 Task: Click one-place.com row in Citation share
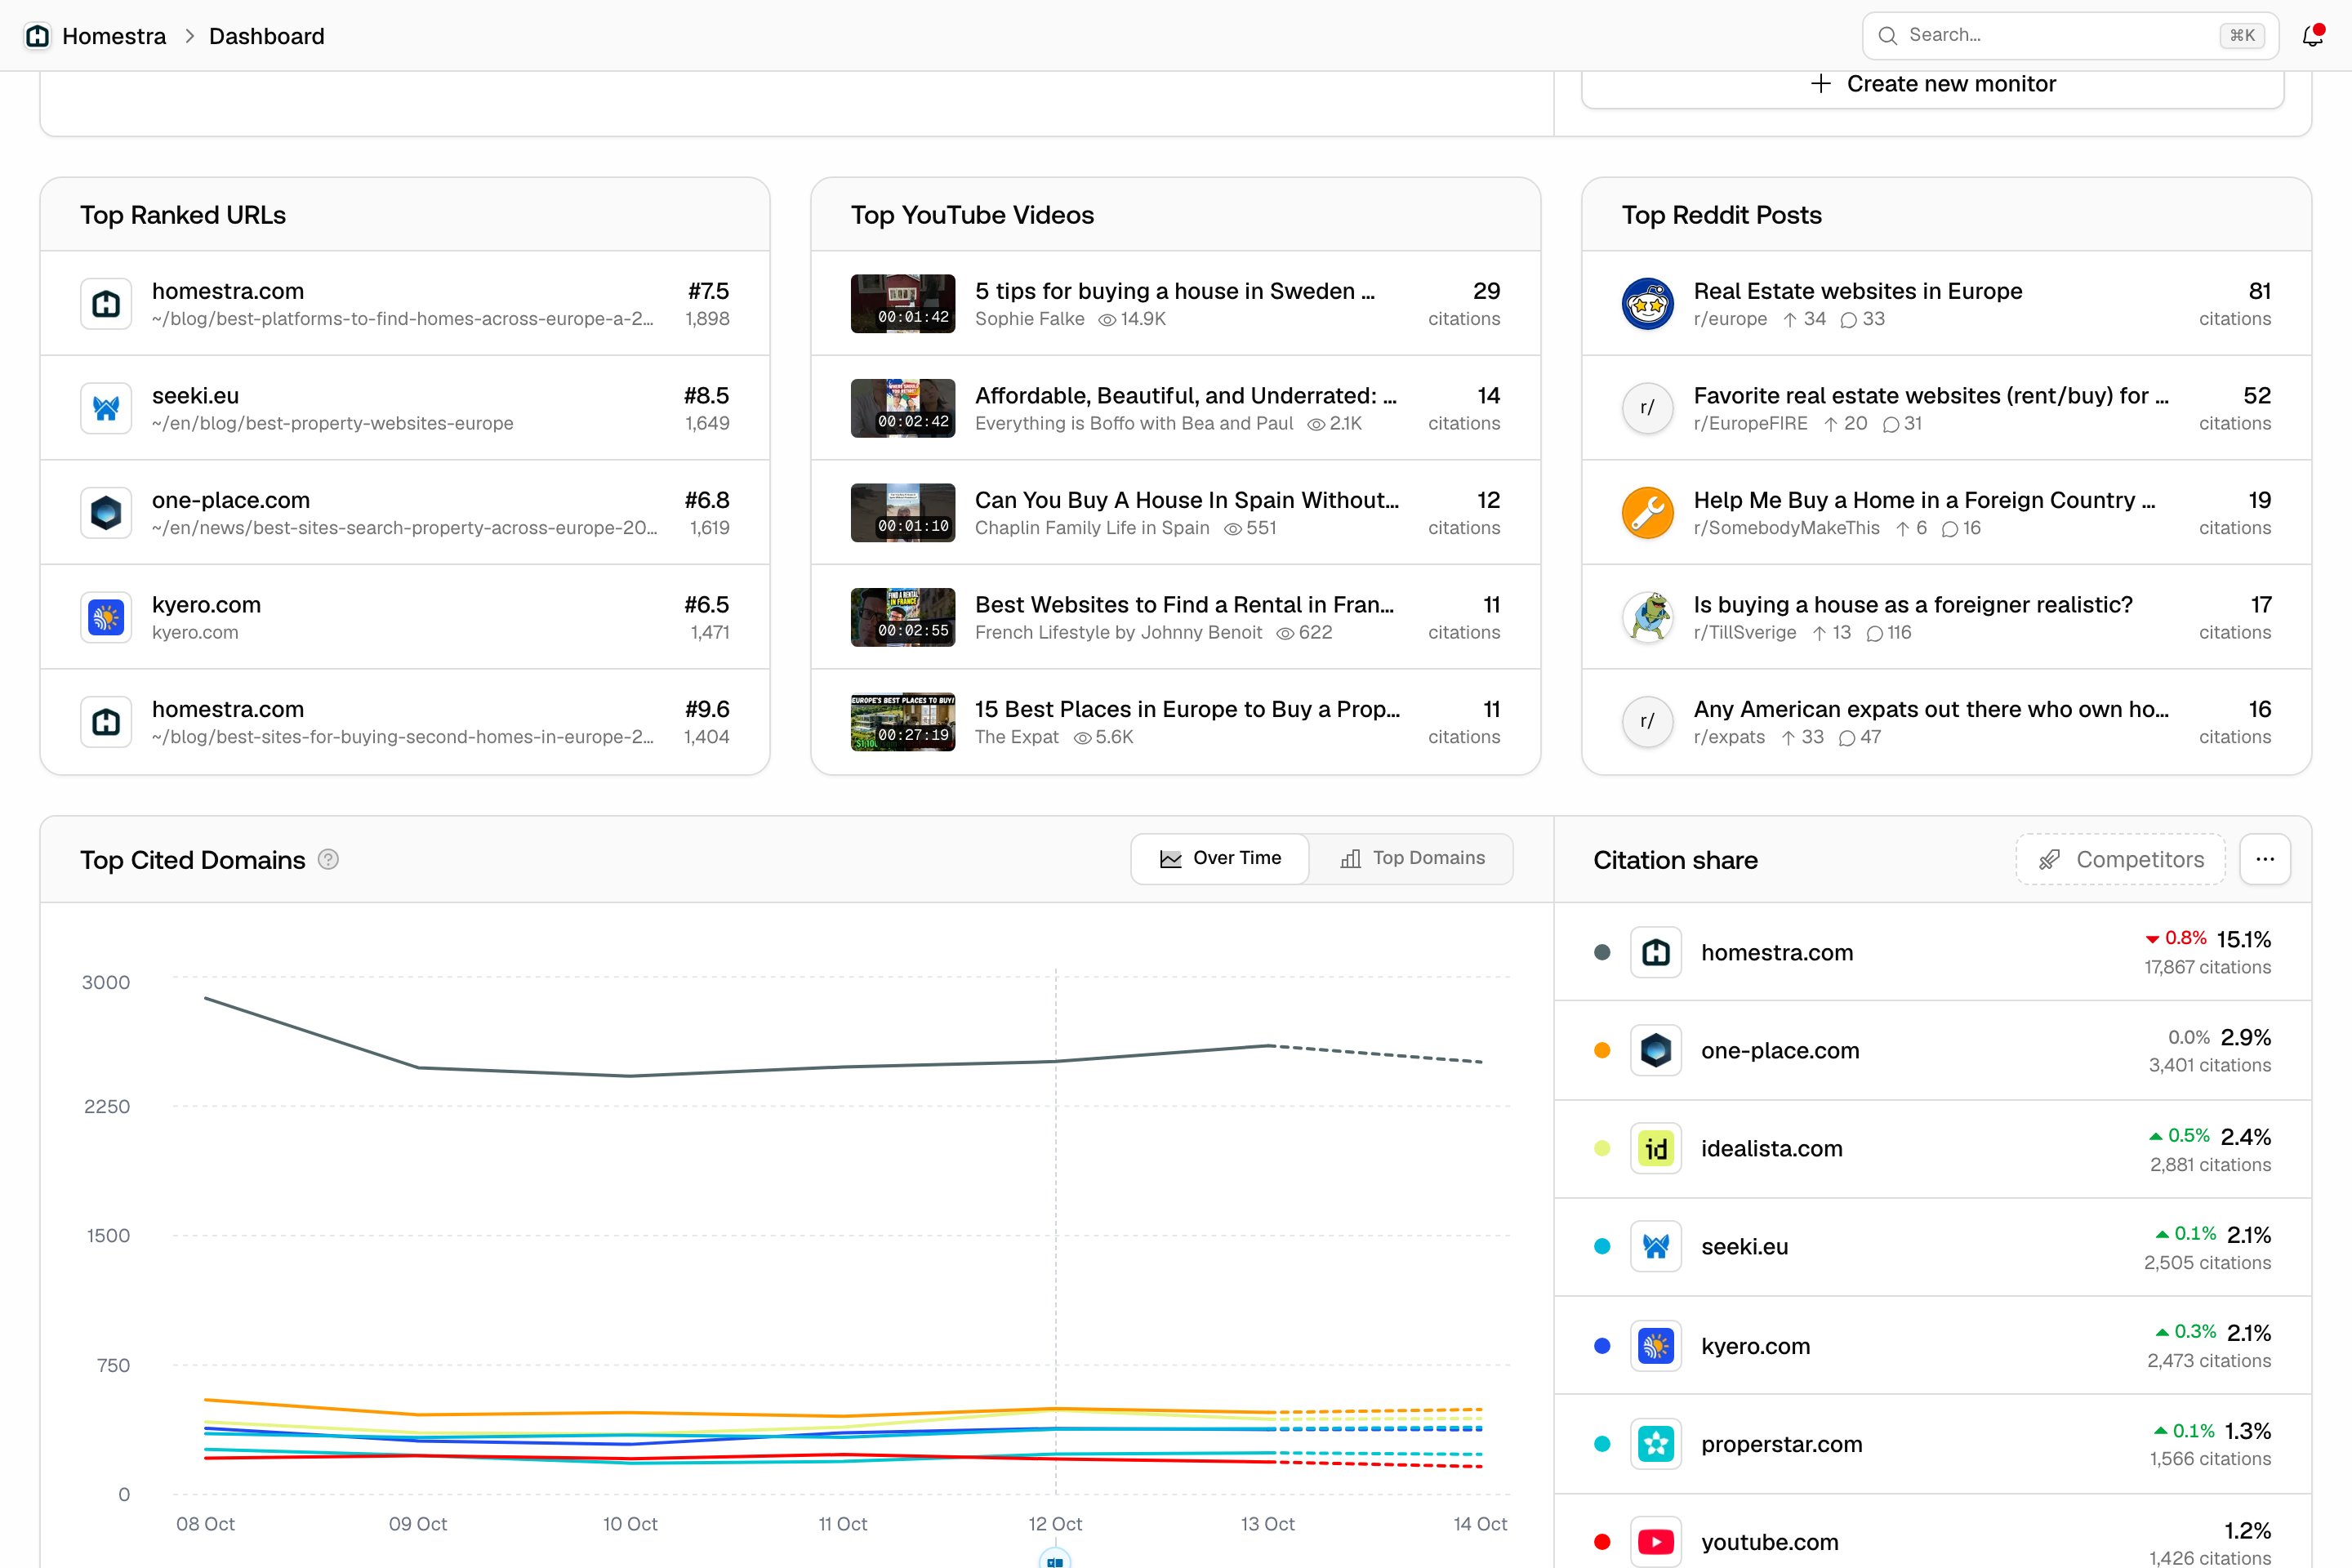coord(1932,1050)
